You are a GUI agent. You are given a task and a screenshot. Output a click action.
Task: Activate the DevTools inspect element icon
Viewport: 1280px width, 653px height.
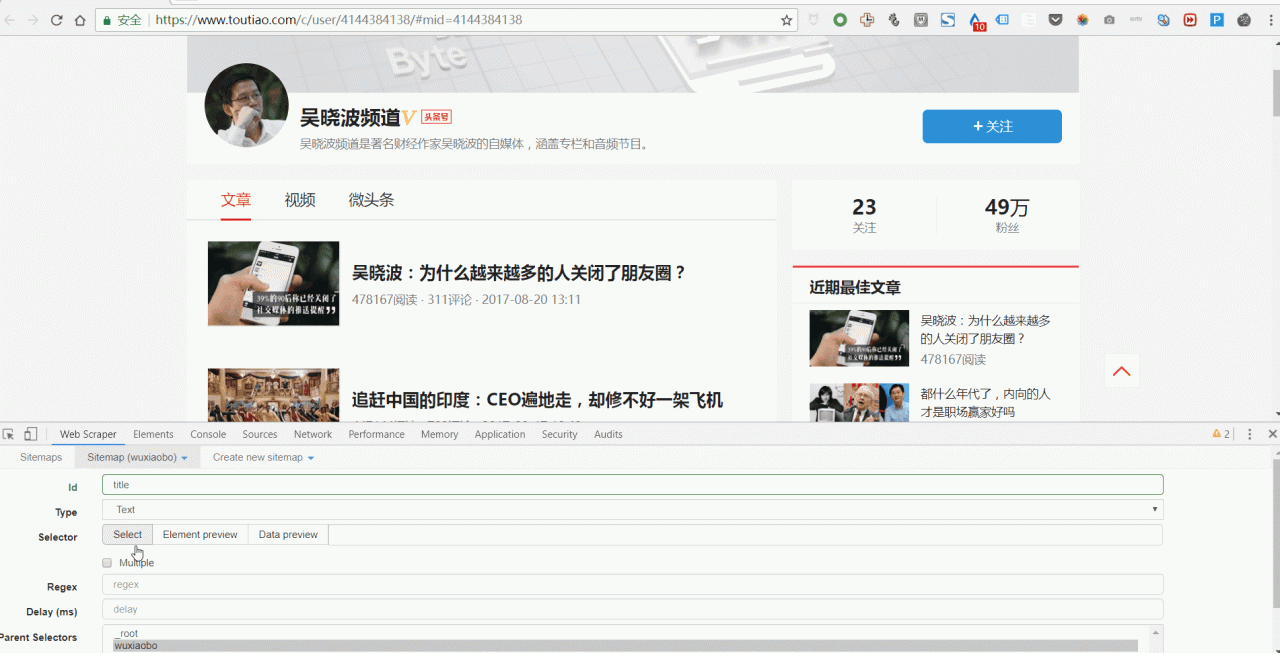point(9,434)
